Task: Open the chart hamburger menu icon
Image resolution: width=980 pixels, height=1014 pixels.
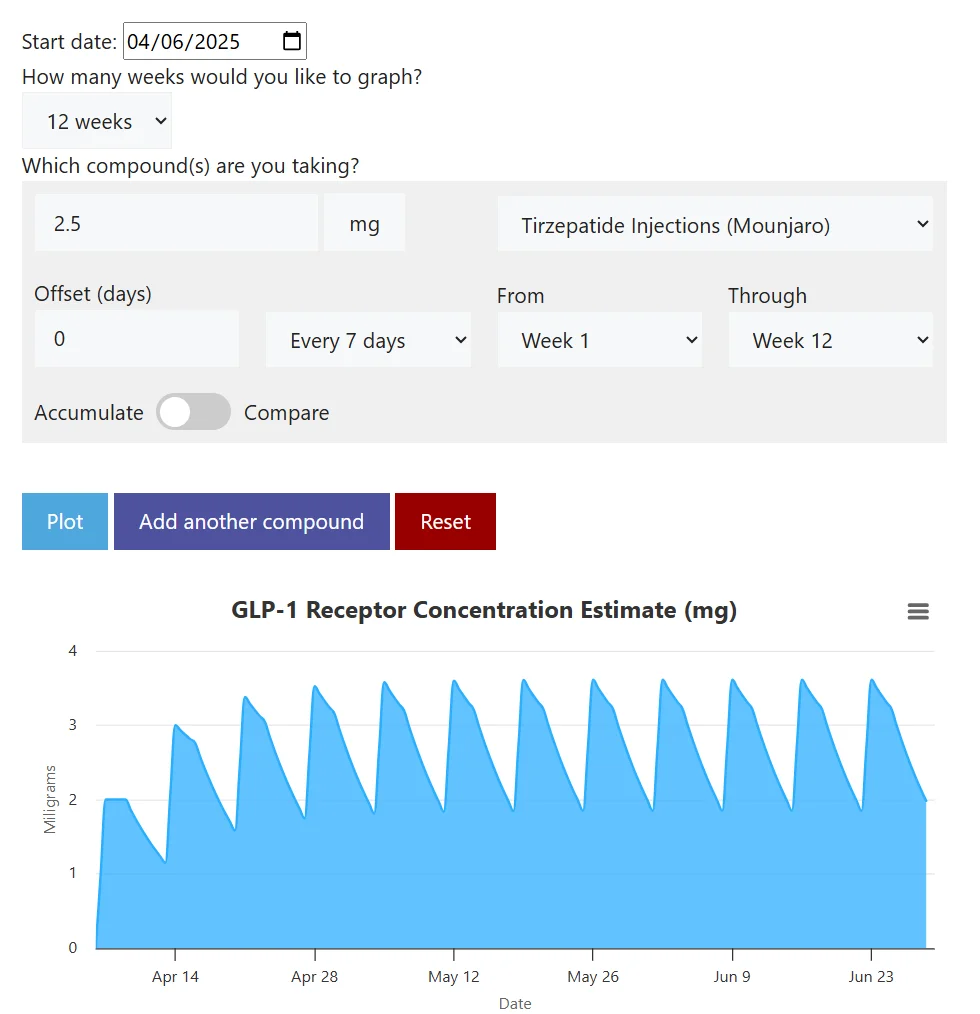Action: coord(918,611)
